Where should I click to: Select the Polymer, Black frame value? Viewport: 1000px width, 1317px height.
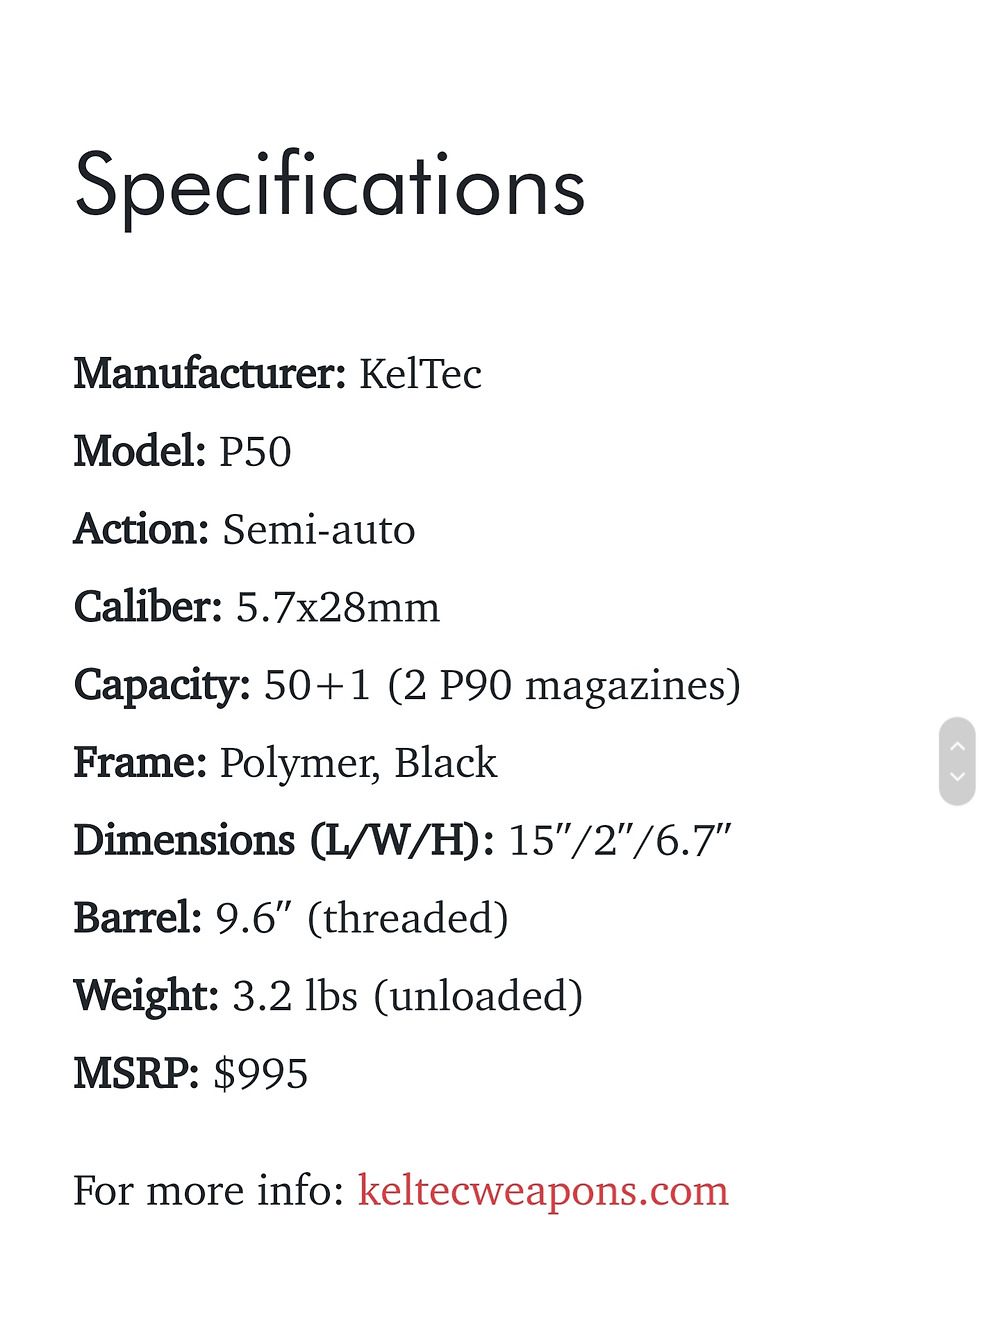(358, 763)
